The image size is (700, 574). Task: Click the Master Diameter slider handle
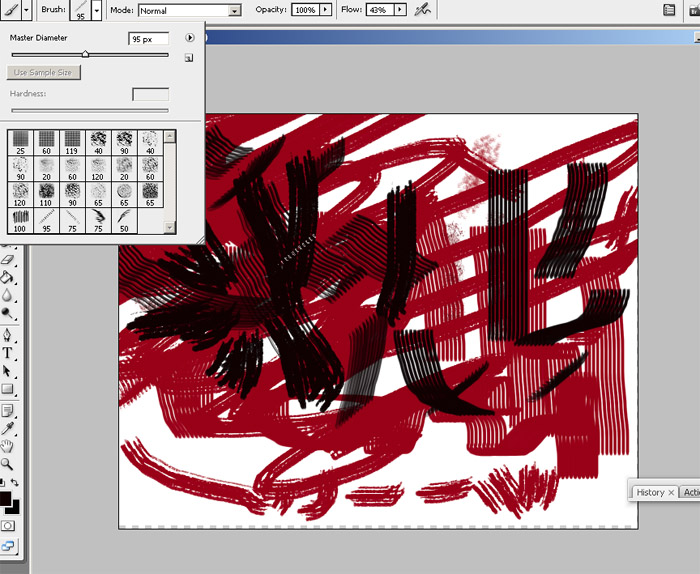[85, 54]
